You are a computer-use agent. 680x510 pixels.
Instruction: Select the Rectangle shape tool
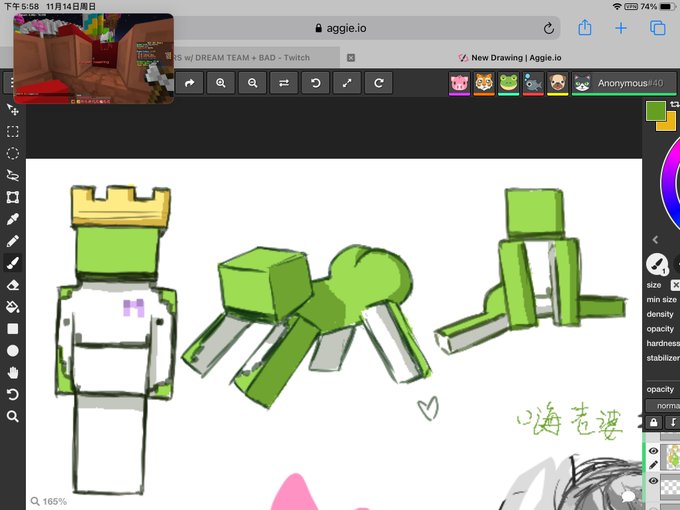(13, 329)
